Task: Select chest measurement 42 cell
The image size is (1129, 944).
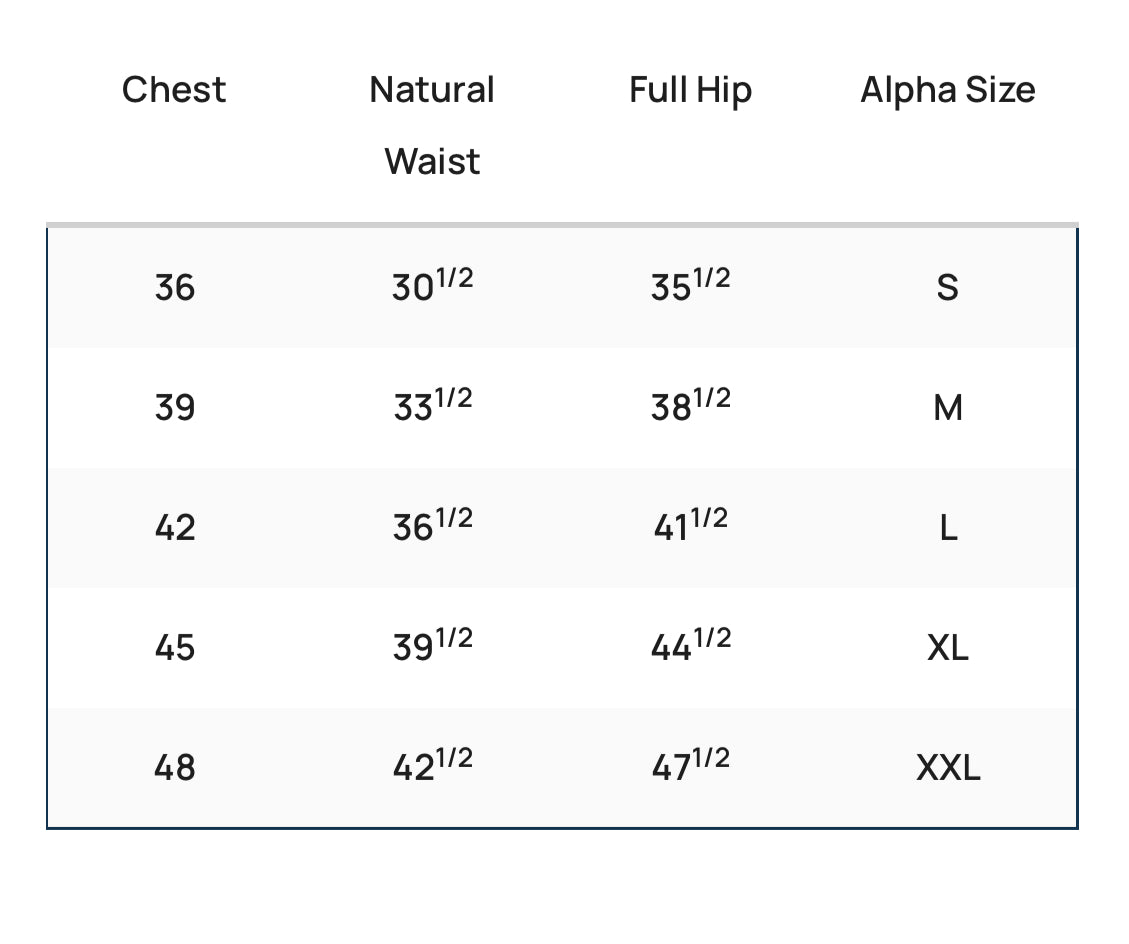Action: pyautogui.click(x=175, y=527)
